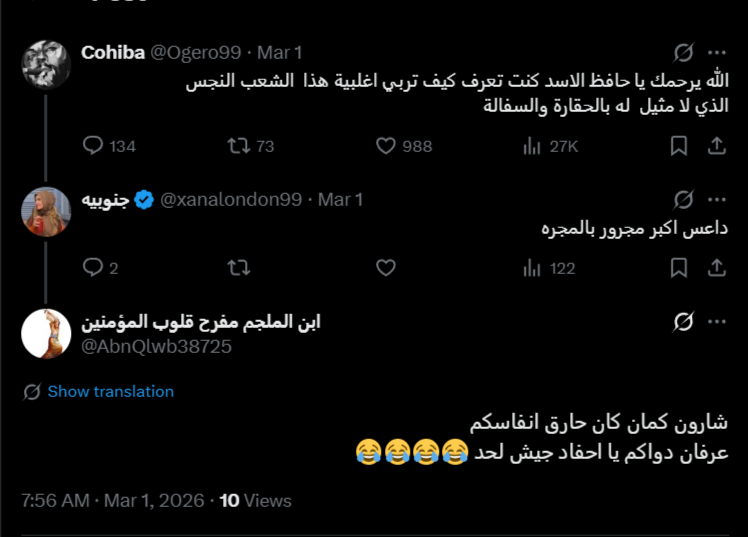Reply to the Cohiba tweet

tap(93, 146)
